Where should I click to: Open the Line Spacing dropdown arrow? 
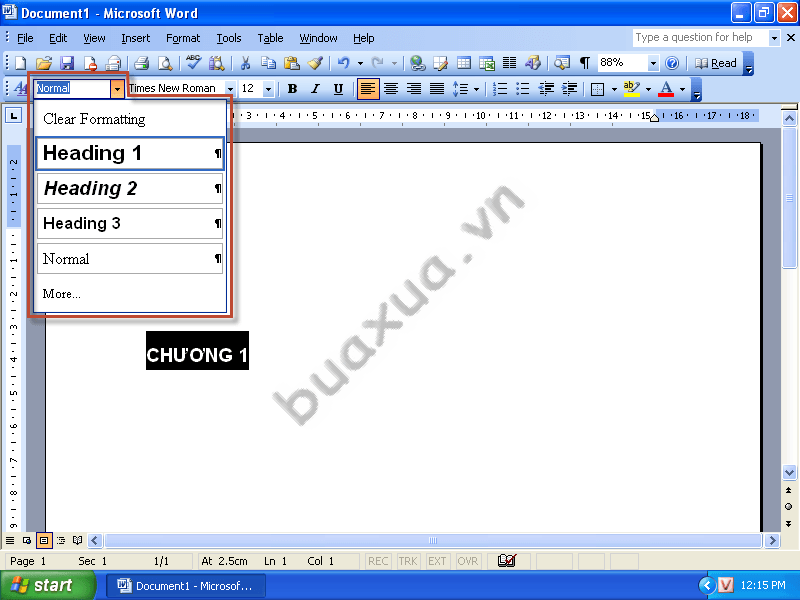476,89
